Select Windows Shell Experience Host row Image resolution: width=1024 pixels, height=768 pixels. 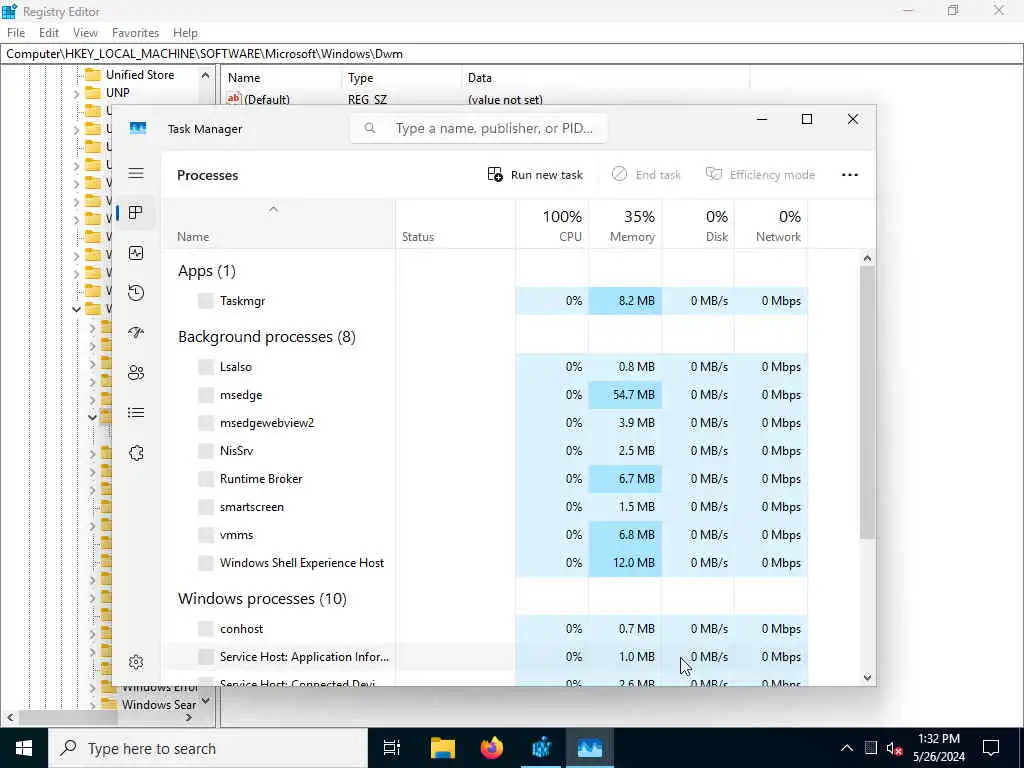[485, 562]
